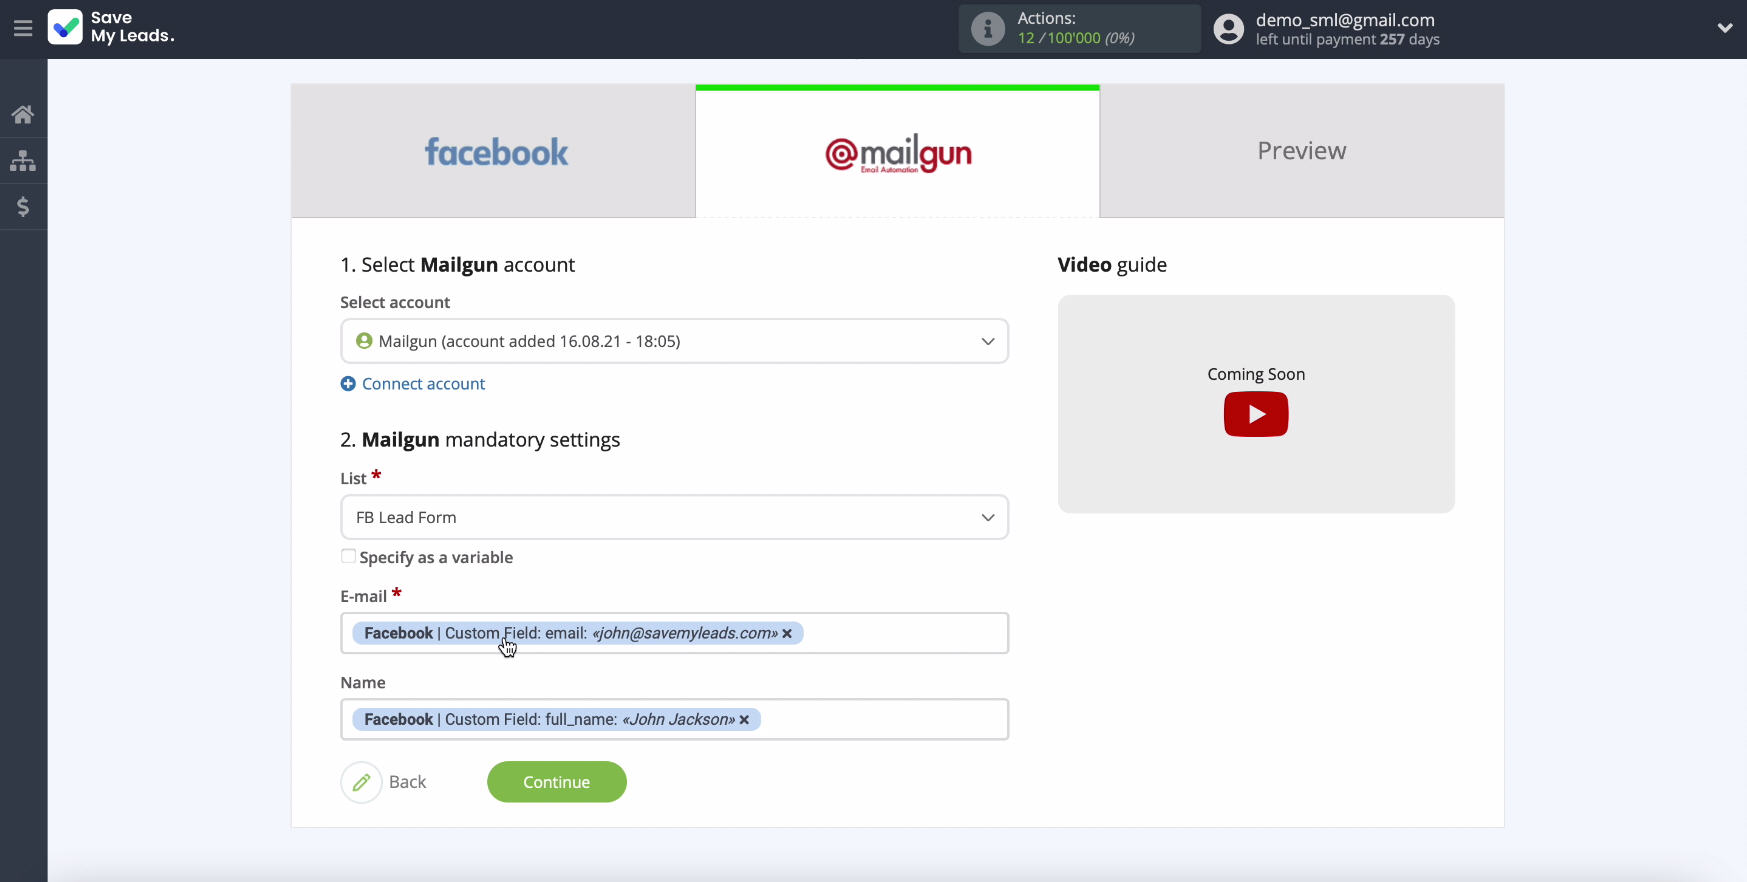Expand the account menu chevron
Image resolution: width=1747 pixels, height=882 pixels.
(1725, 28)
